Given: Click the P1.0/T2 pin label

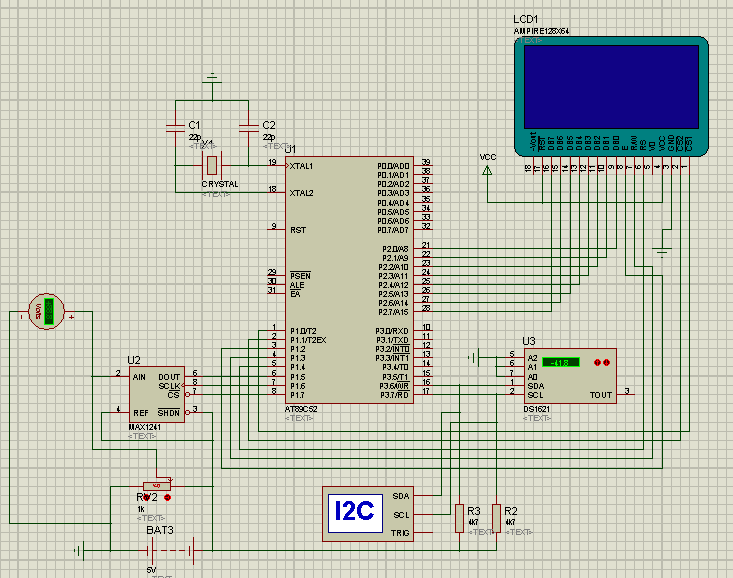Looking at the screenshot, I should (x=303, y=331).
